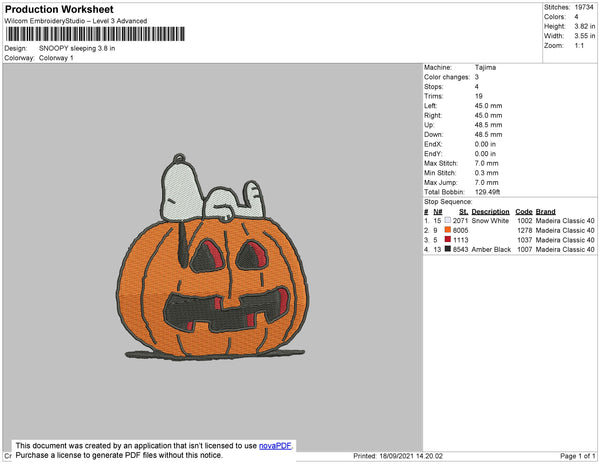
Task: Select the machine value 'Tajima'
Action: (x=485, y=67)
